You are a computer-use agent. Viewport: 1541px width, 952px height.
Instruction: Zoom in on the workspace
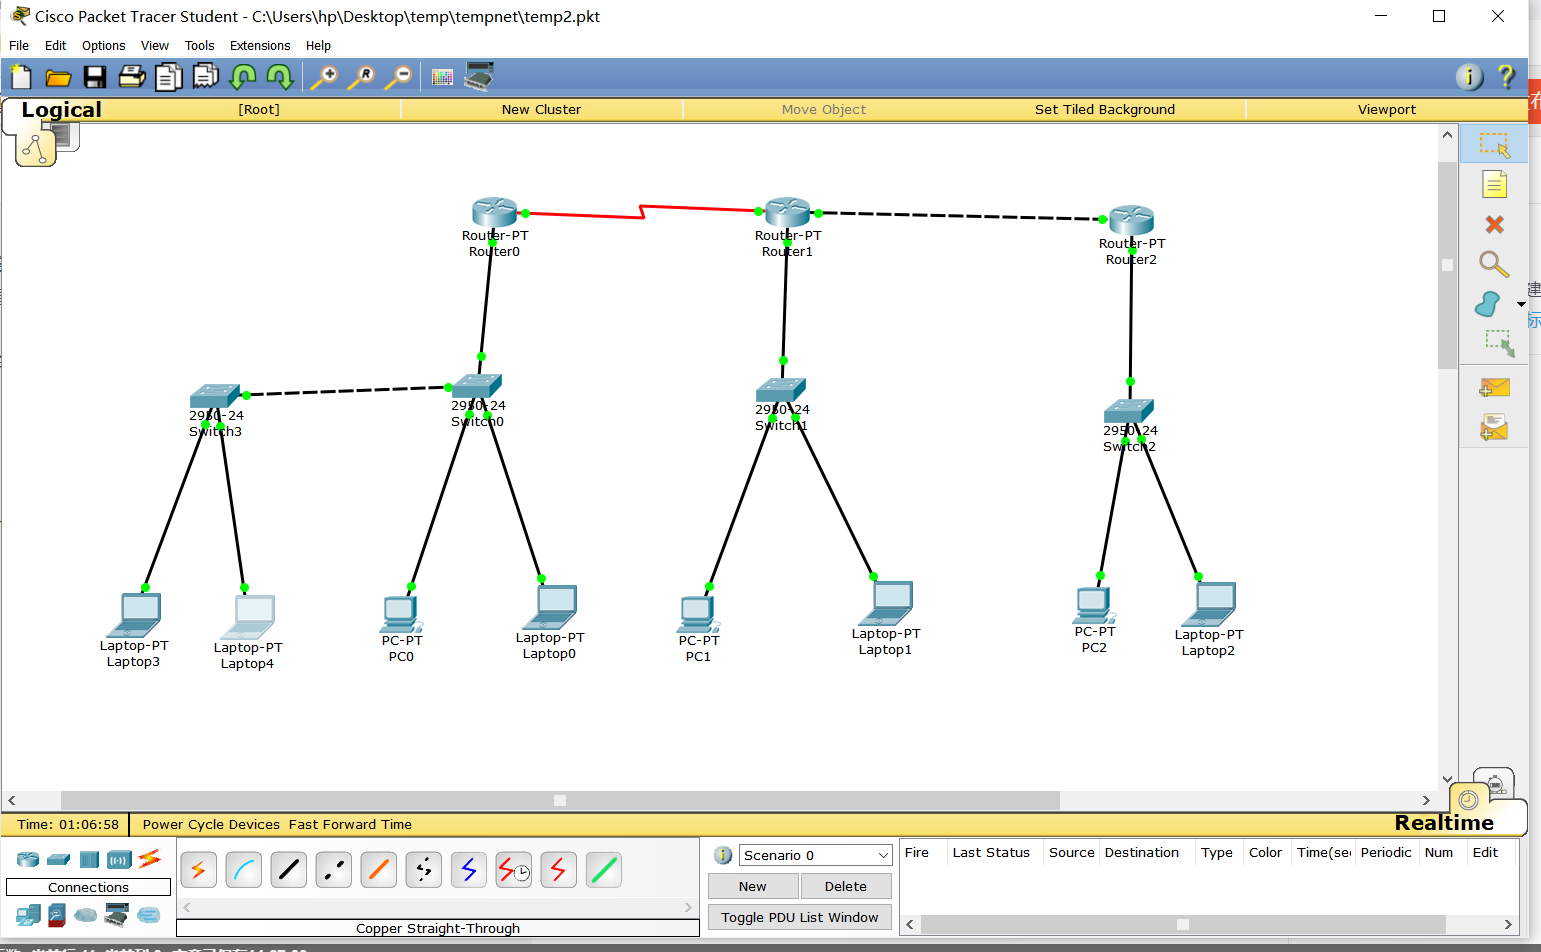324,77
